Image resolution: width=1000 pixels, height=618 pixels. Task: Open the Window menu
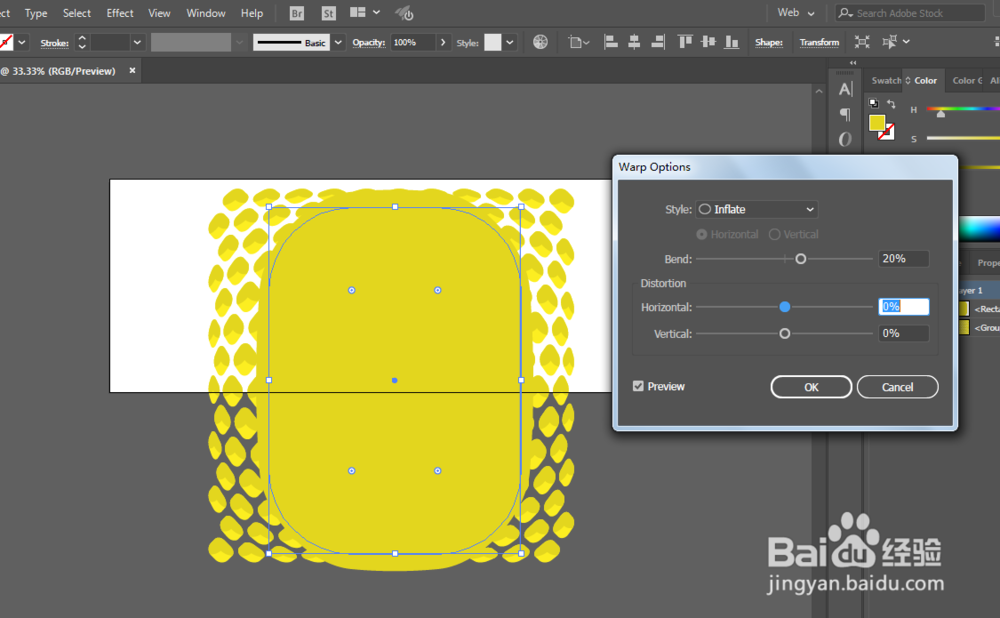coord(205,13)
